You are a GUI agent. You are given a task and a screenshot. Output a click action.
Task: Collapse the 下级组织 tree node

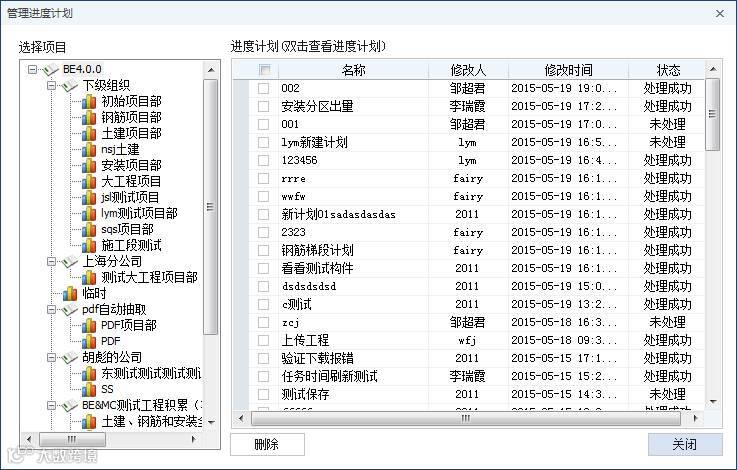[51, 86]
